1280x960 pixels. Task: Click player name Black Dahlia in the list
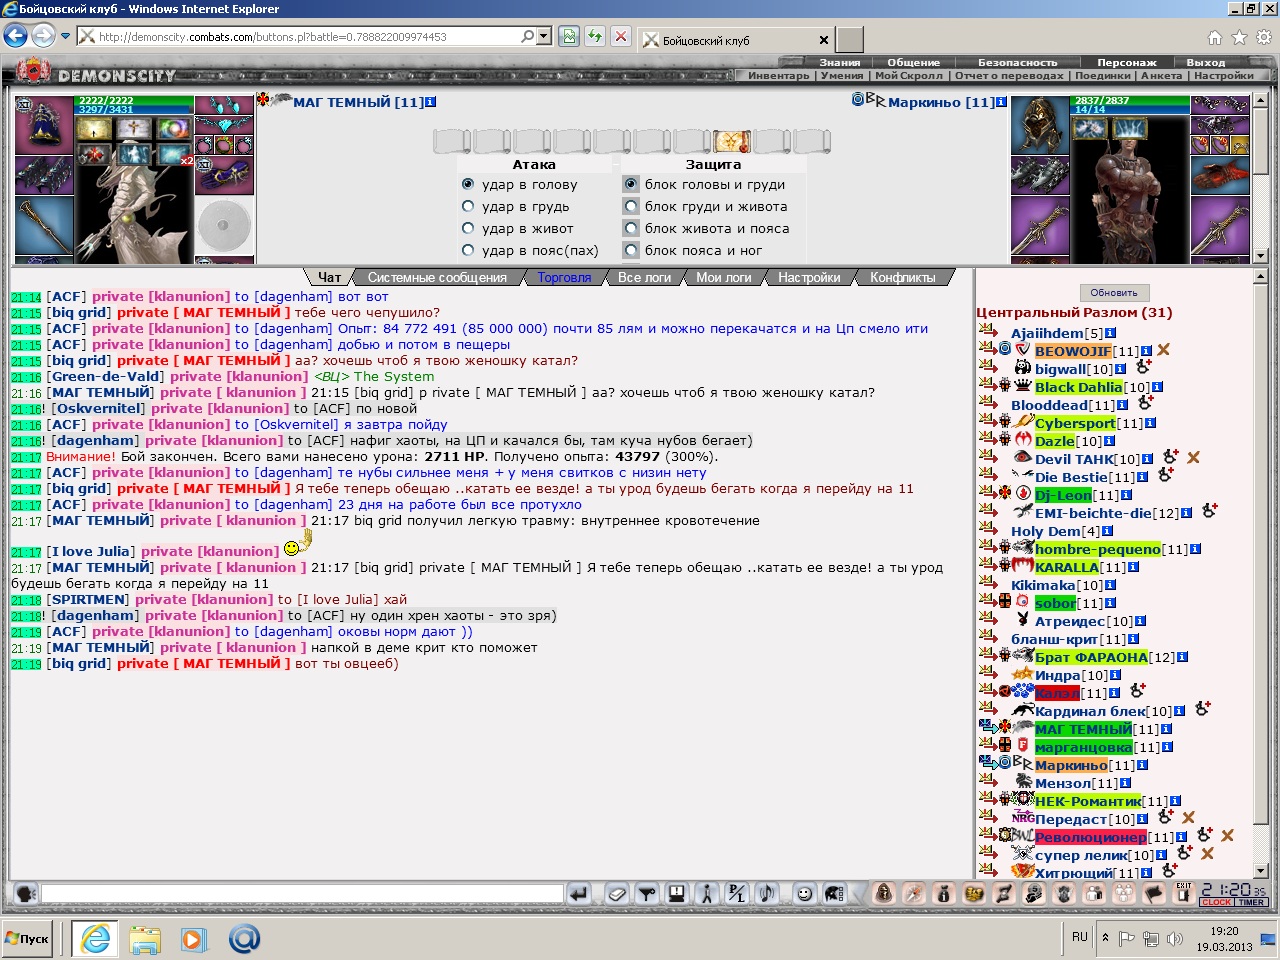(x=1078, y=387)
